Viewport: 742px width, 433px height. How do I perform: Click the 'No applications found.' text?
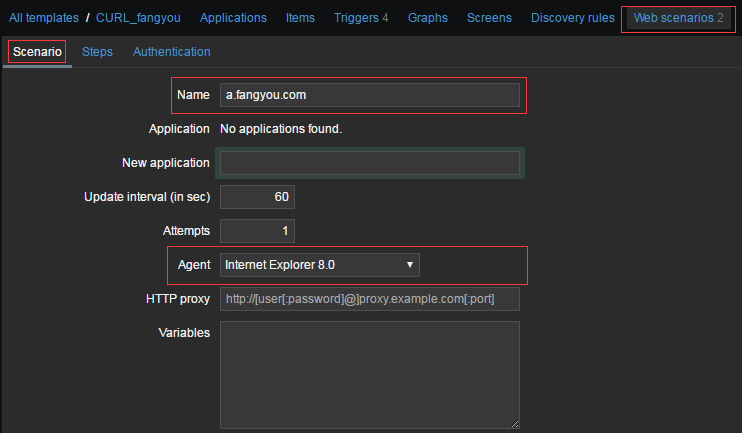coord(281,129)
